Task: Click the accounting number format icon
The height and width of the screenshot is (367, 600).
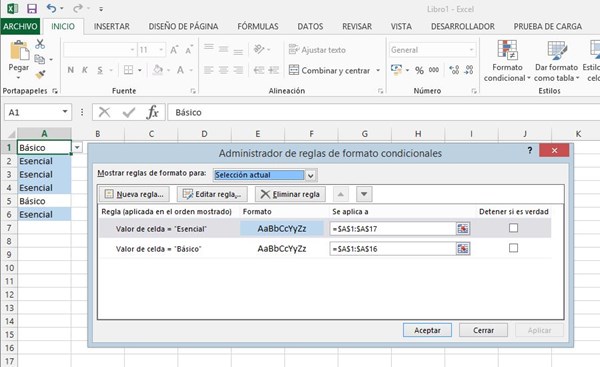Action: (396, 70)
